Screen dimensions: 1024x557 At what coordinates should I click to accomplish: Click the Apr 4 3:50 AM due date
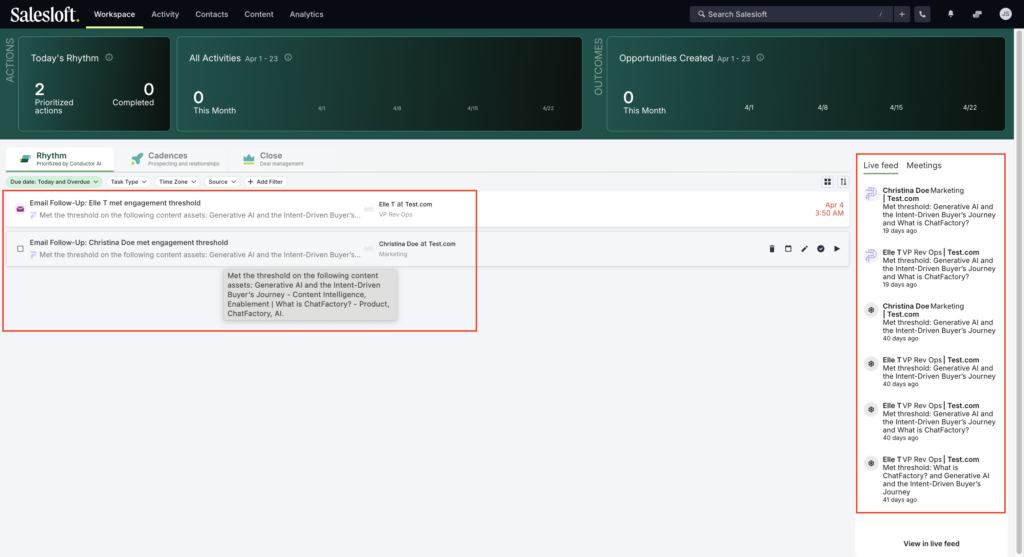pos(829,209)
